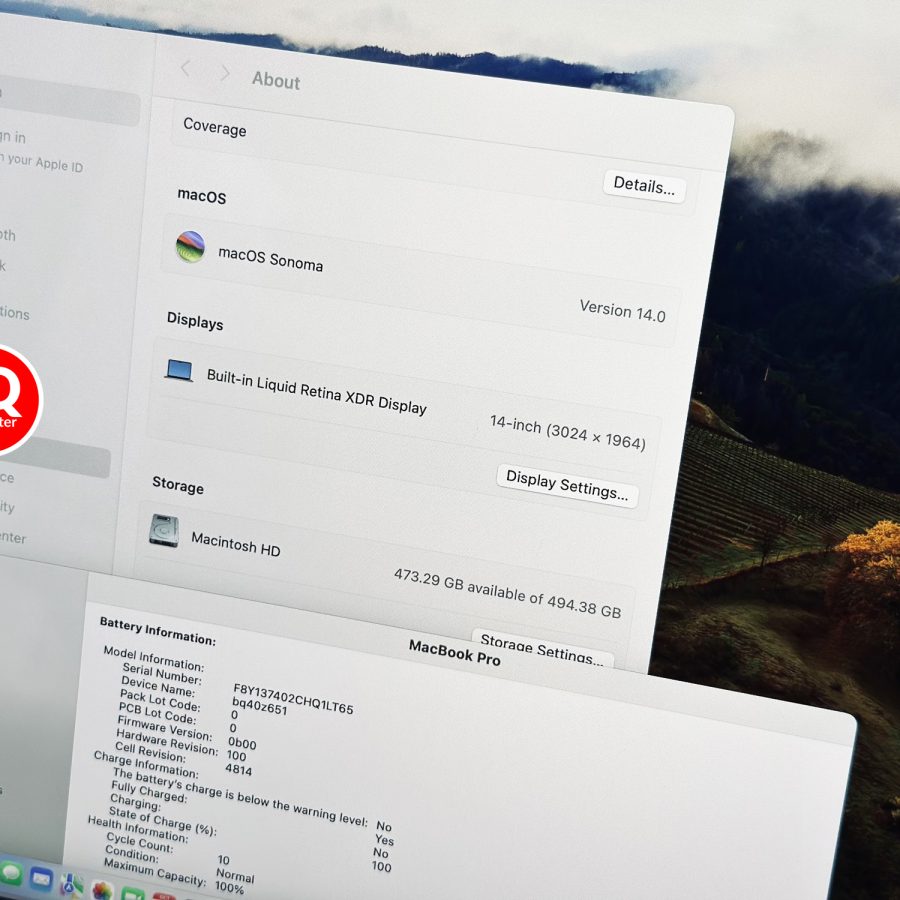900x900 pixels.
Task: Open the Coverage Details… button
Action: click(644, 186)
